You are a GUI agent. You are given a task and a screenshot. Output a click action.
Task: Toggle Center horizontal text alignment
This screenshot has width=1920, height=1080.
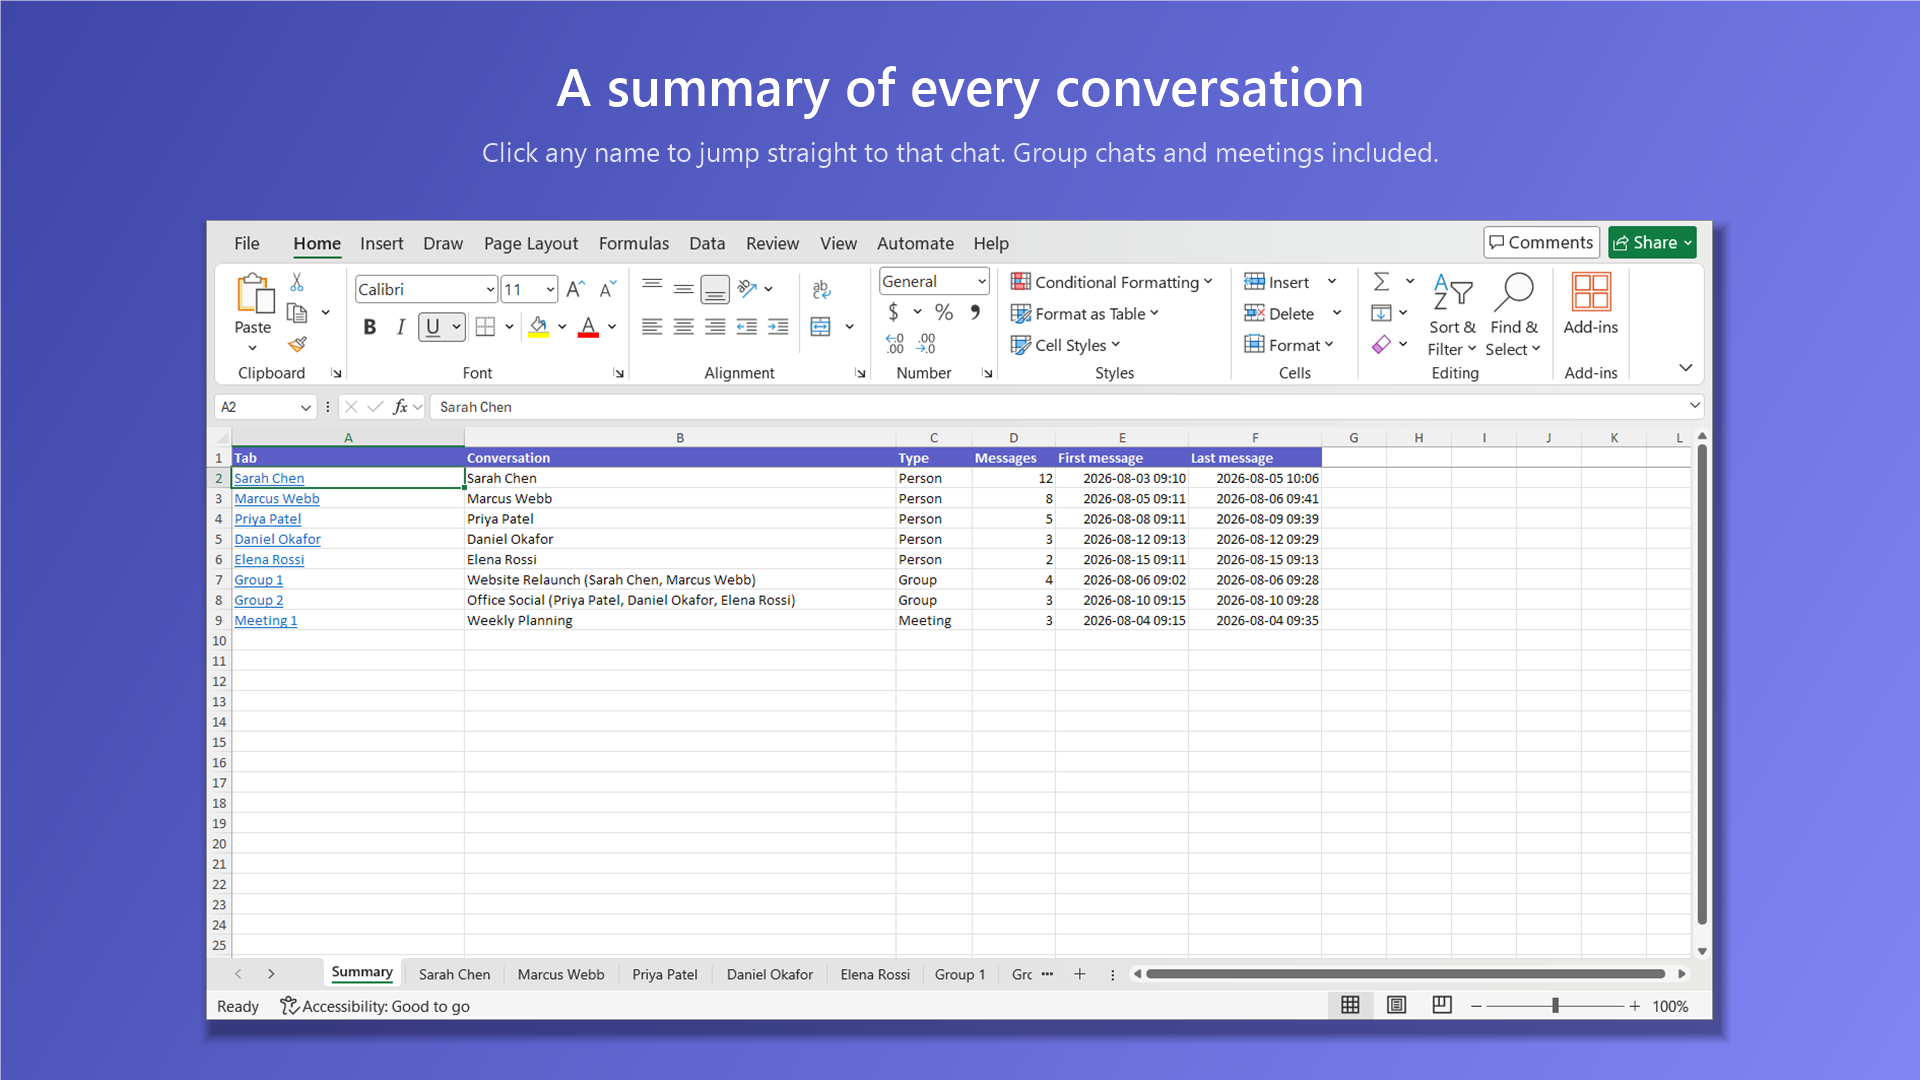click(683, 326)
